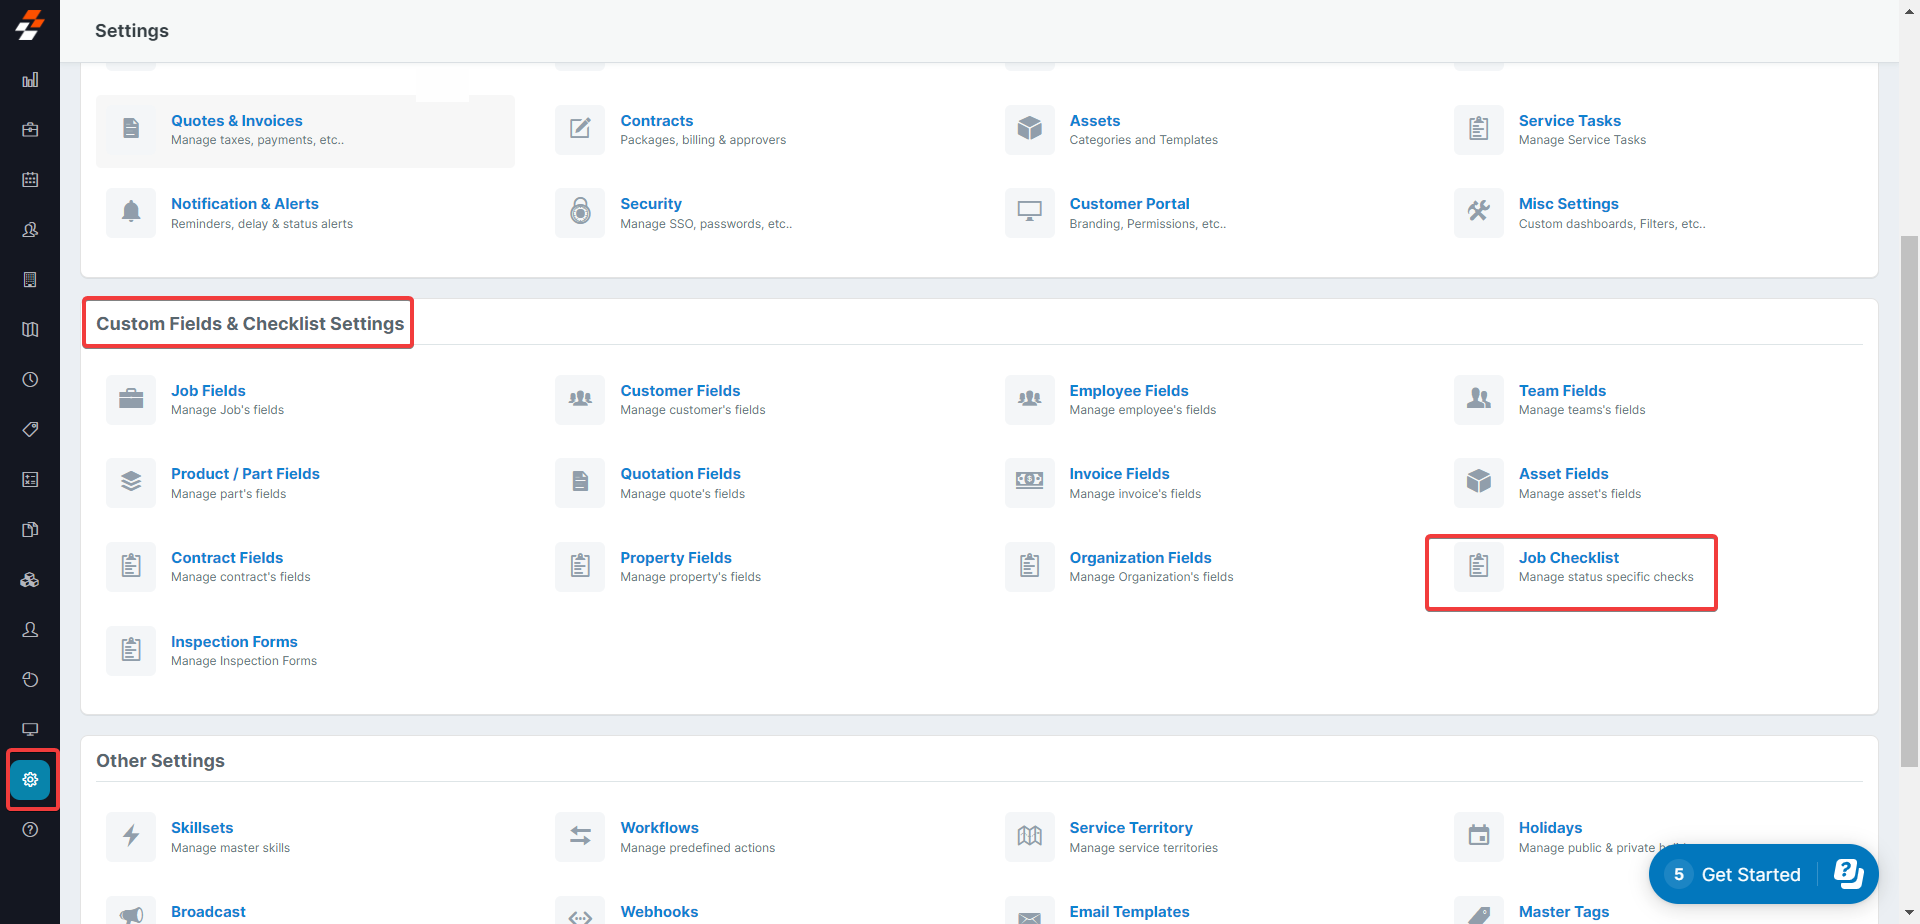Image resolution: width=1920 pixels, height=924 pixels.
Task: Click the Misc Settings tools icon
Action: (1478, 212)
